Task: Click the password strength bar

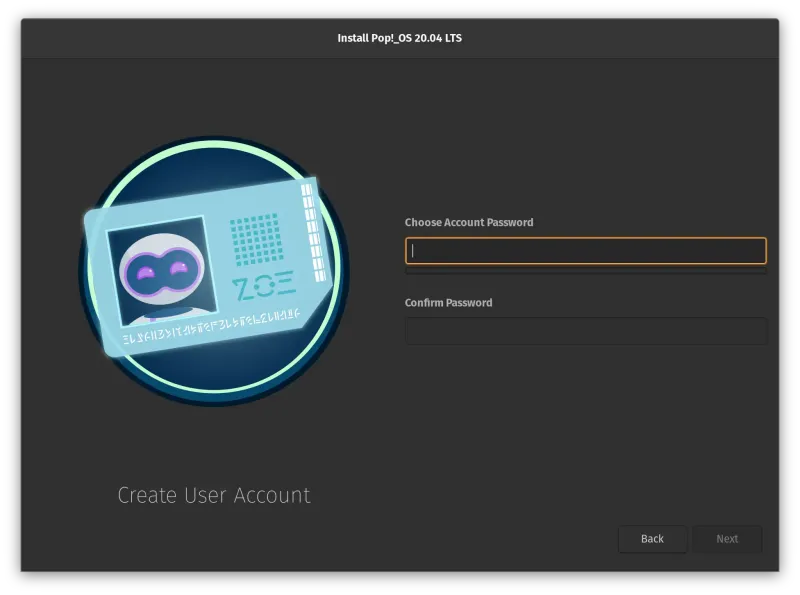Action: (x=586, y=271)
